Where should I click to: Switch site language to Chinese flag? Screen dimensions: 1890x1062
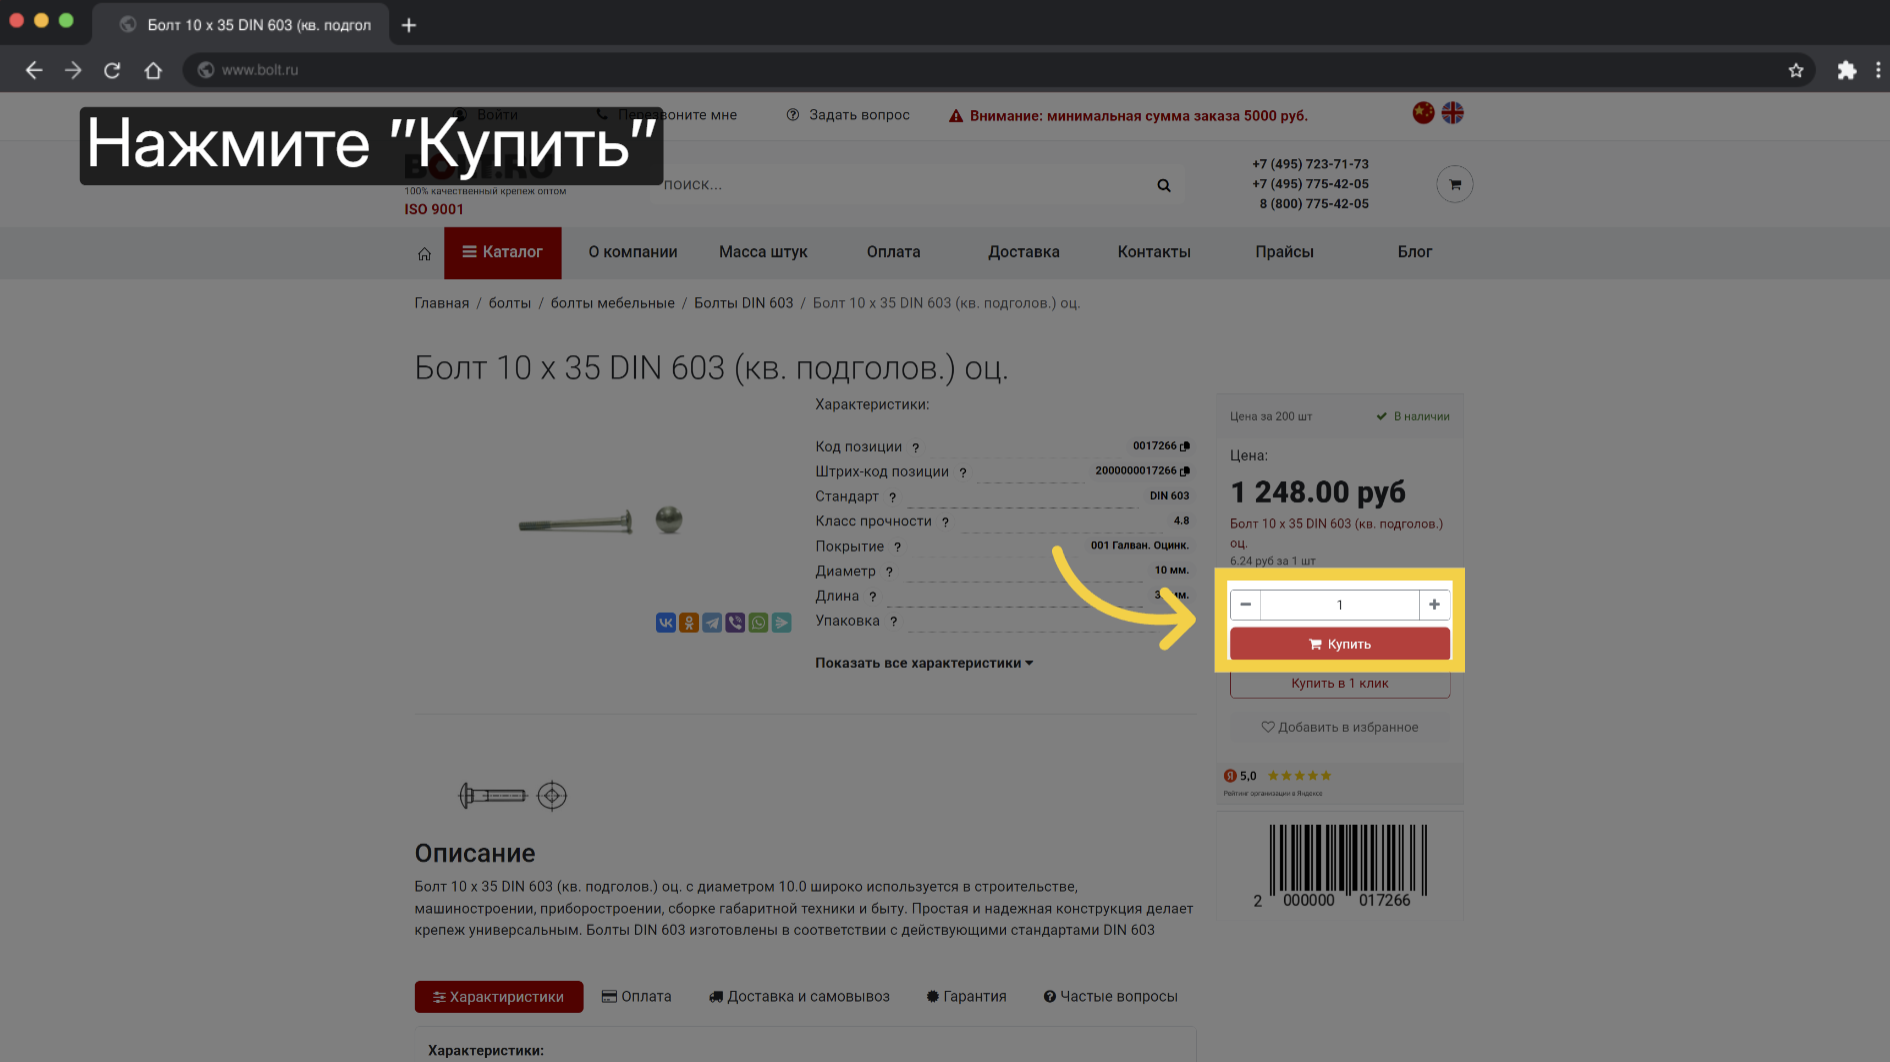click(x=1423, y=113)
